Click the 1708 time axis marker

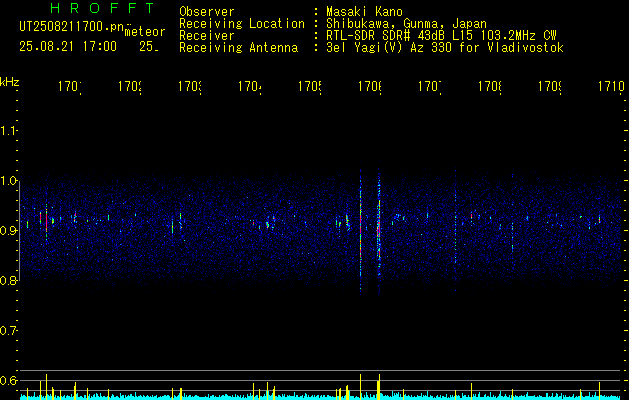click(490, 86)
